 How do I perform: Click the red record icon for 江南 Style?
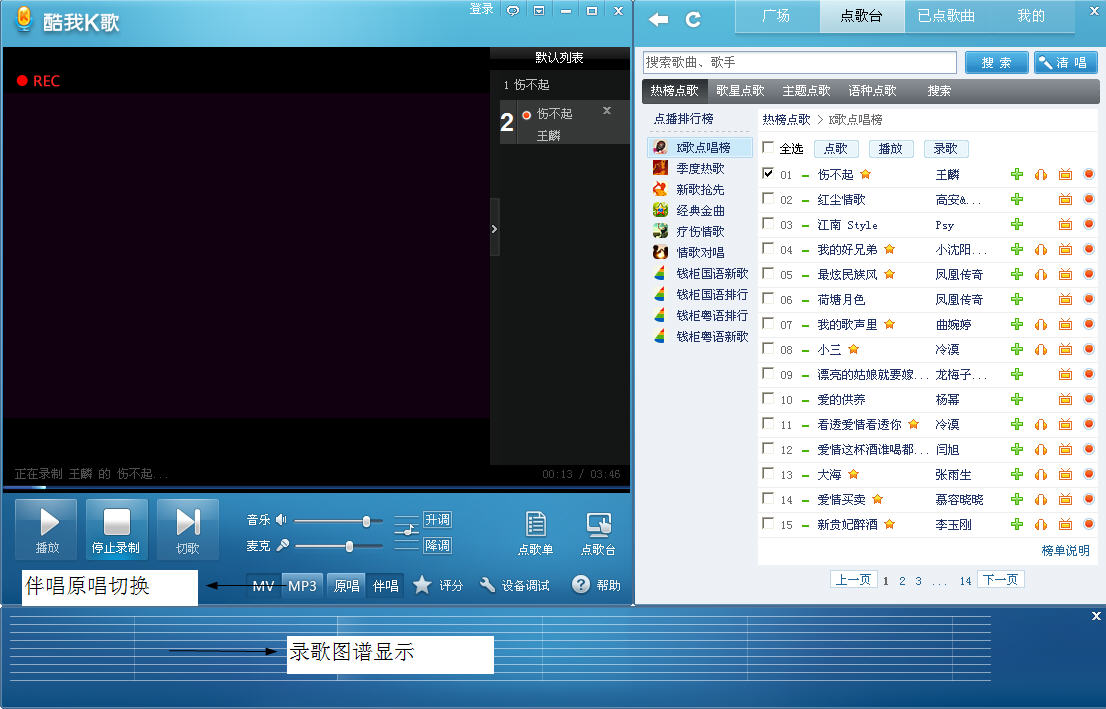point(1089,224)
